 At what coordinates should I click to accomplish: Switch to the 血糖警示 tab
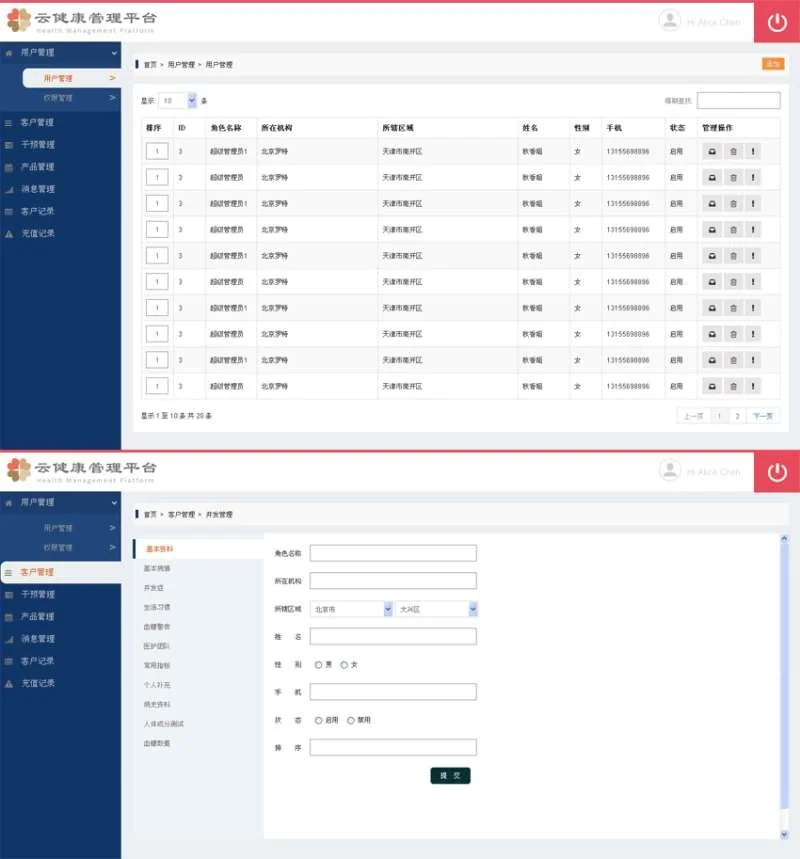pyautogui.click(x=156, y=627)
